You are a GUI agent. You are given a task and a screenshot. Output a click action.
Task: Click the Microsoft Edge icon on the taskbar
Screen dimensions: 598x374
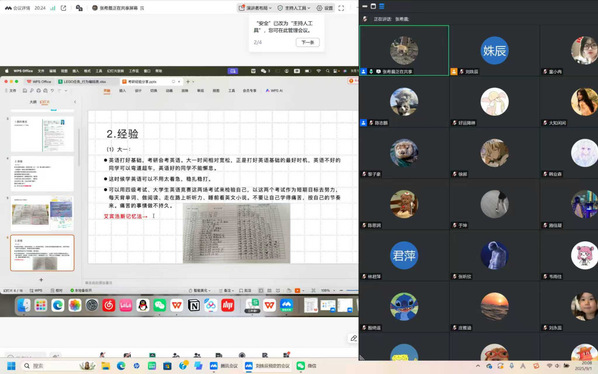[121, 366]
